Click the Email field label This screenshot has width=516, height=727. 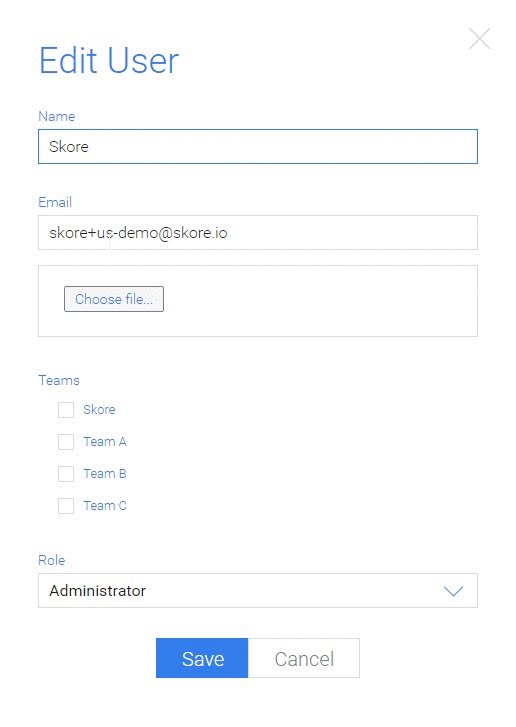55,202
